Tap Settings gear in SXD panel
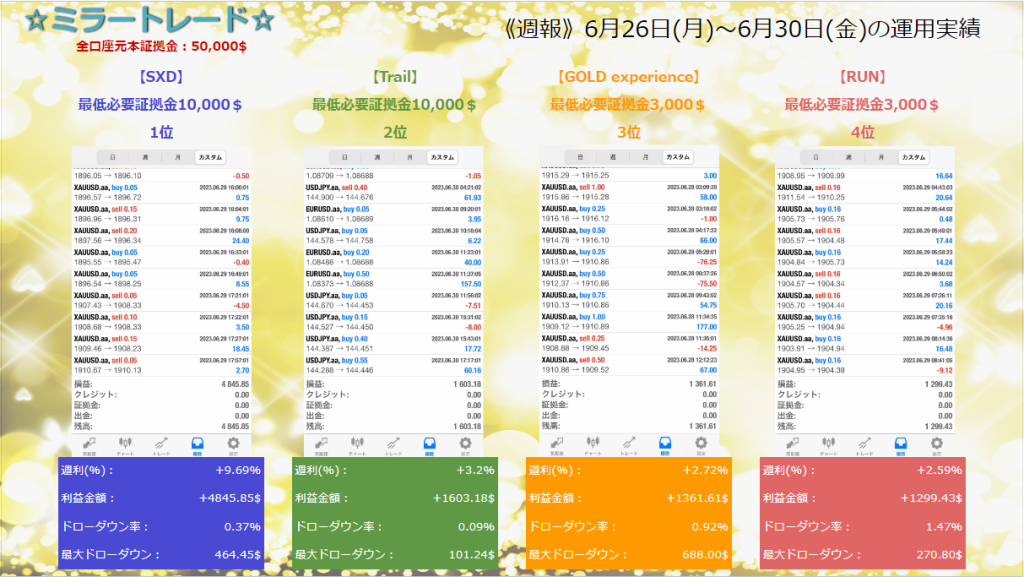 coord(234,442)
